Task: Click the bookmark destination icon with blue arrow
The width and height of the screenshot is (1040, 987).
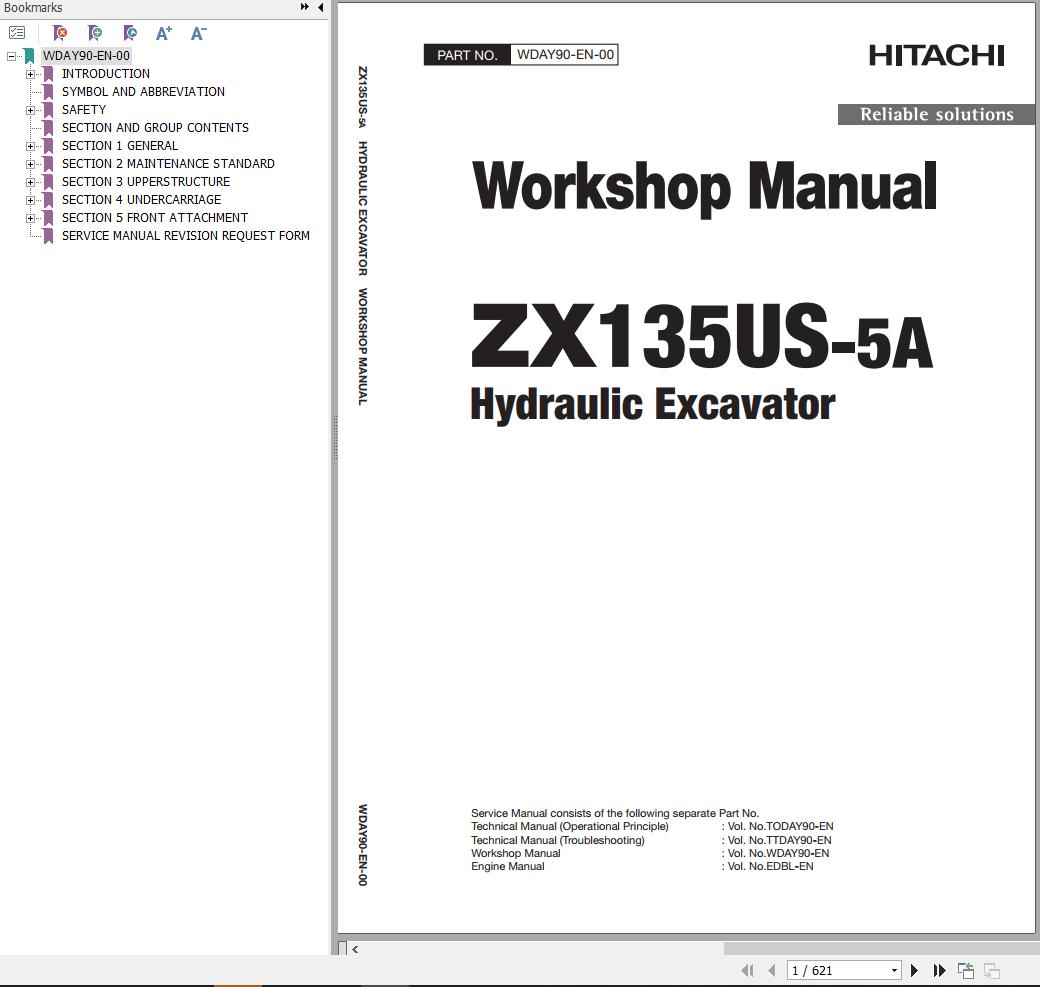Action: [130, 33]
